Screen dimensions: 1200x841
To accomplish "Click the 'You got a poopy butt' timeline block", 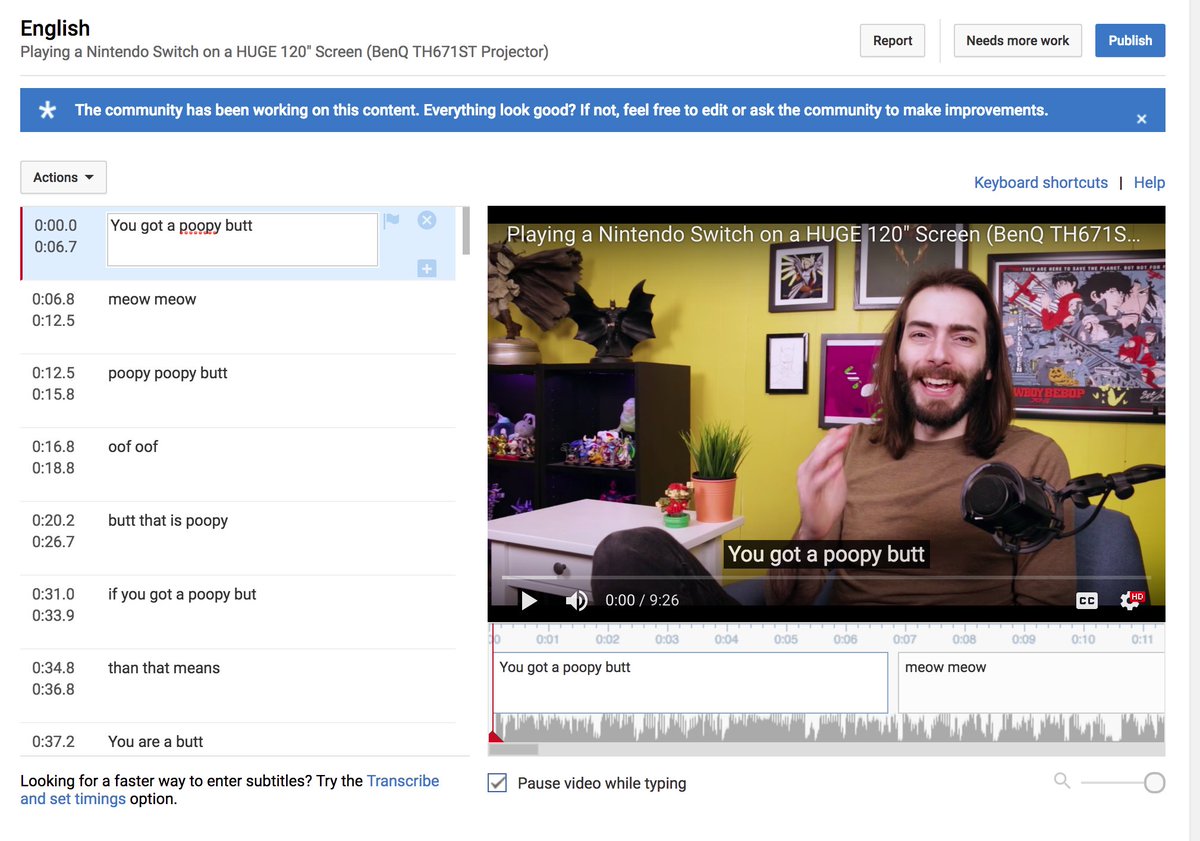I will point(690,682).
